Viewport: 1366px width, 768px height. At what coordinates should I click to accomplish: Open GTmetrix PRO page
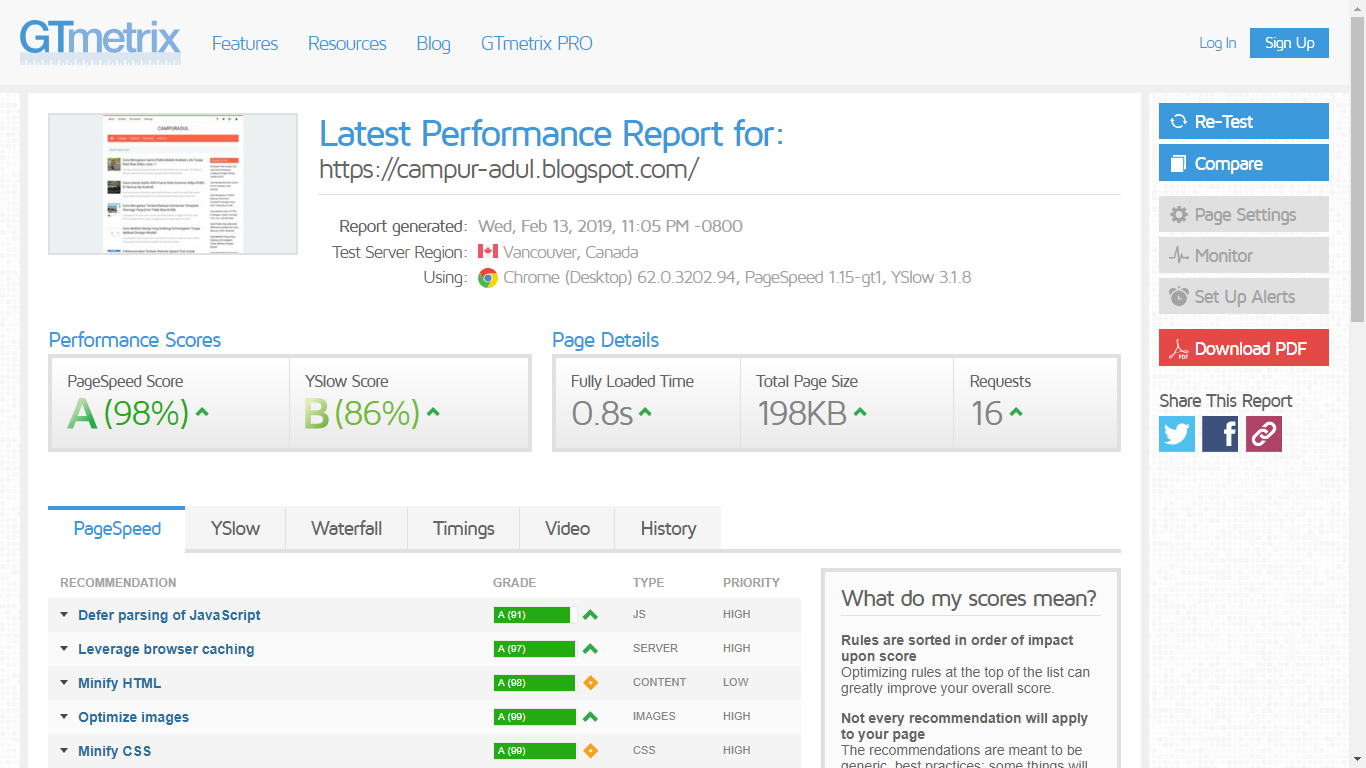pos(537,43)
